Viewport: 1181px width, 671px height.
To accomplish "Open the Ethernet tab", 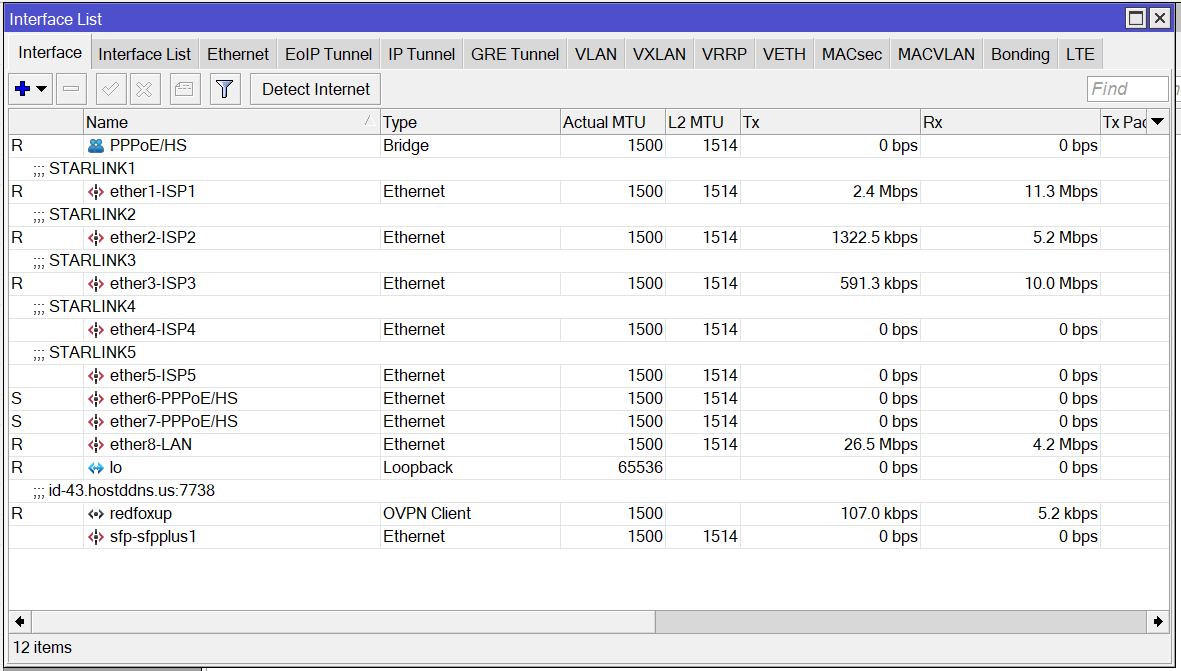I will click(x=238, y=54).
